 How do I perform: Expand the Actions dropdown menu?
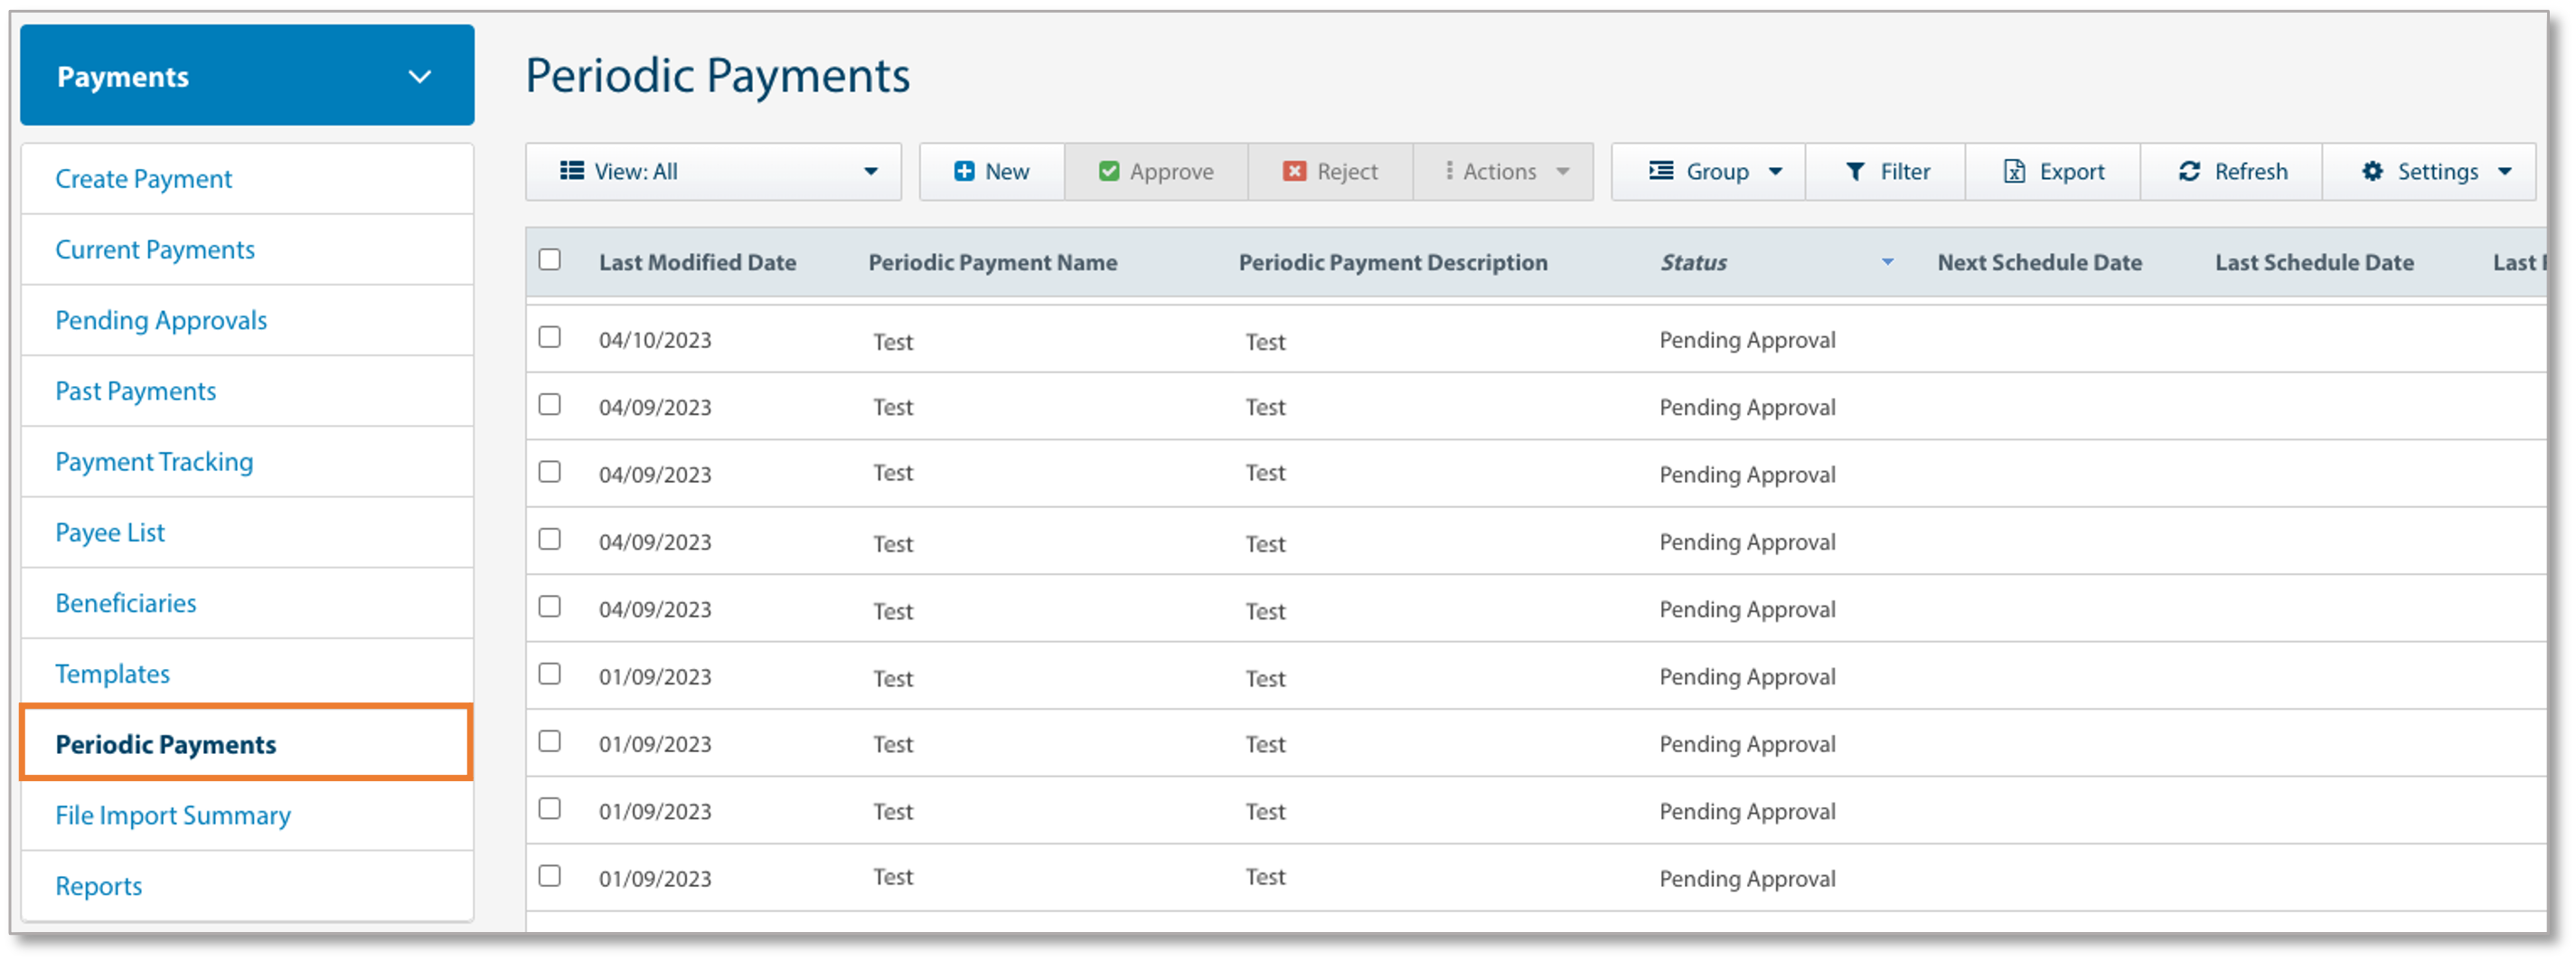(1505, 171)
